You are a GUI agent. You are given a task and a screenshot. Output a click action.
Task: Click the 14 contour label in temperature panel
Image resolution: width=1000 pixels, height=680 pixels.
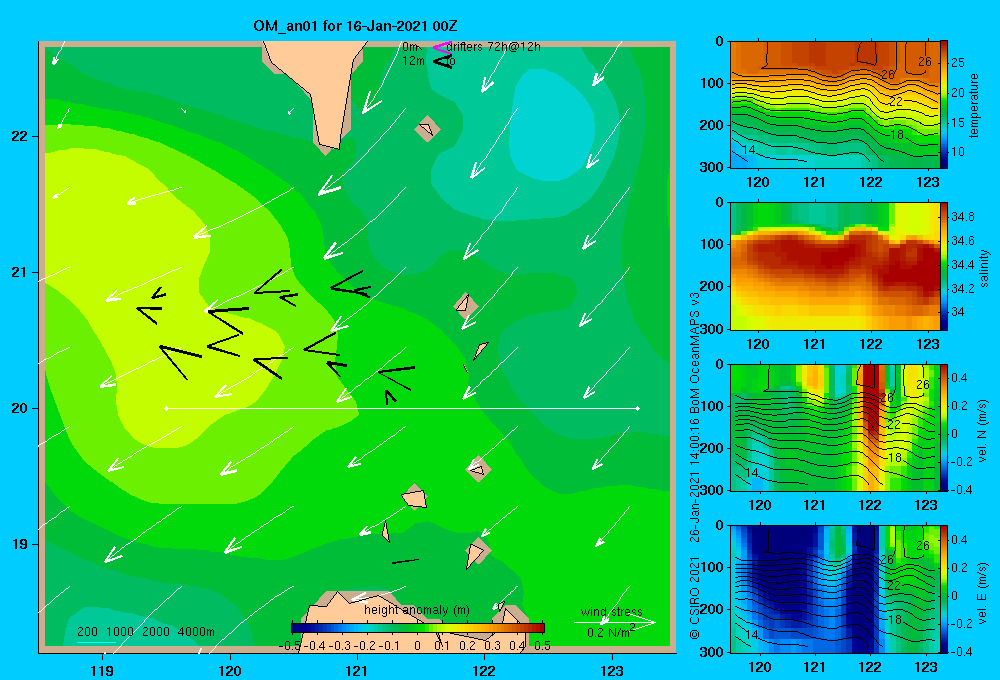click(749, 150)
